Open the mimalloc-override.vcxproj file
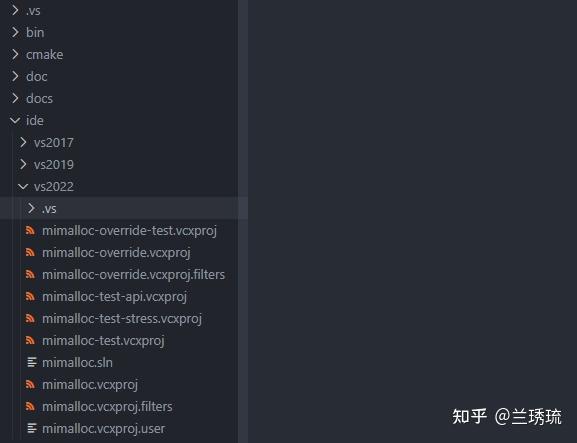The image size is (577, 443). coord(116,253)
